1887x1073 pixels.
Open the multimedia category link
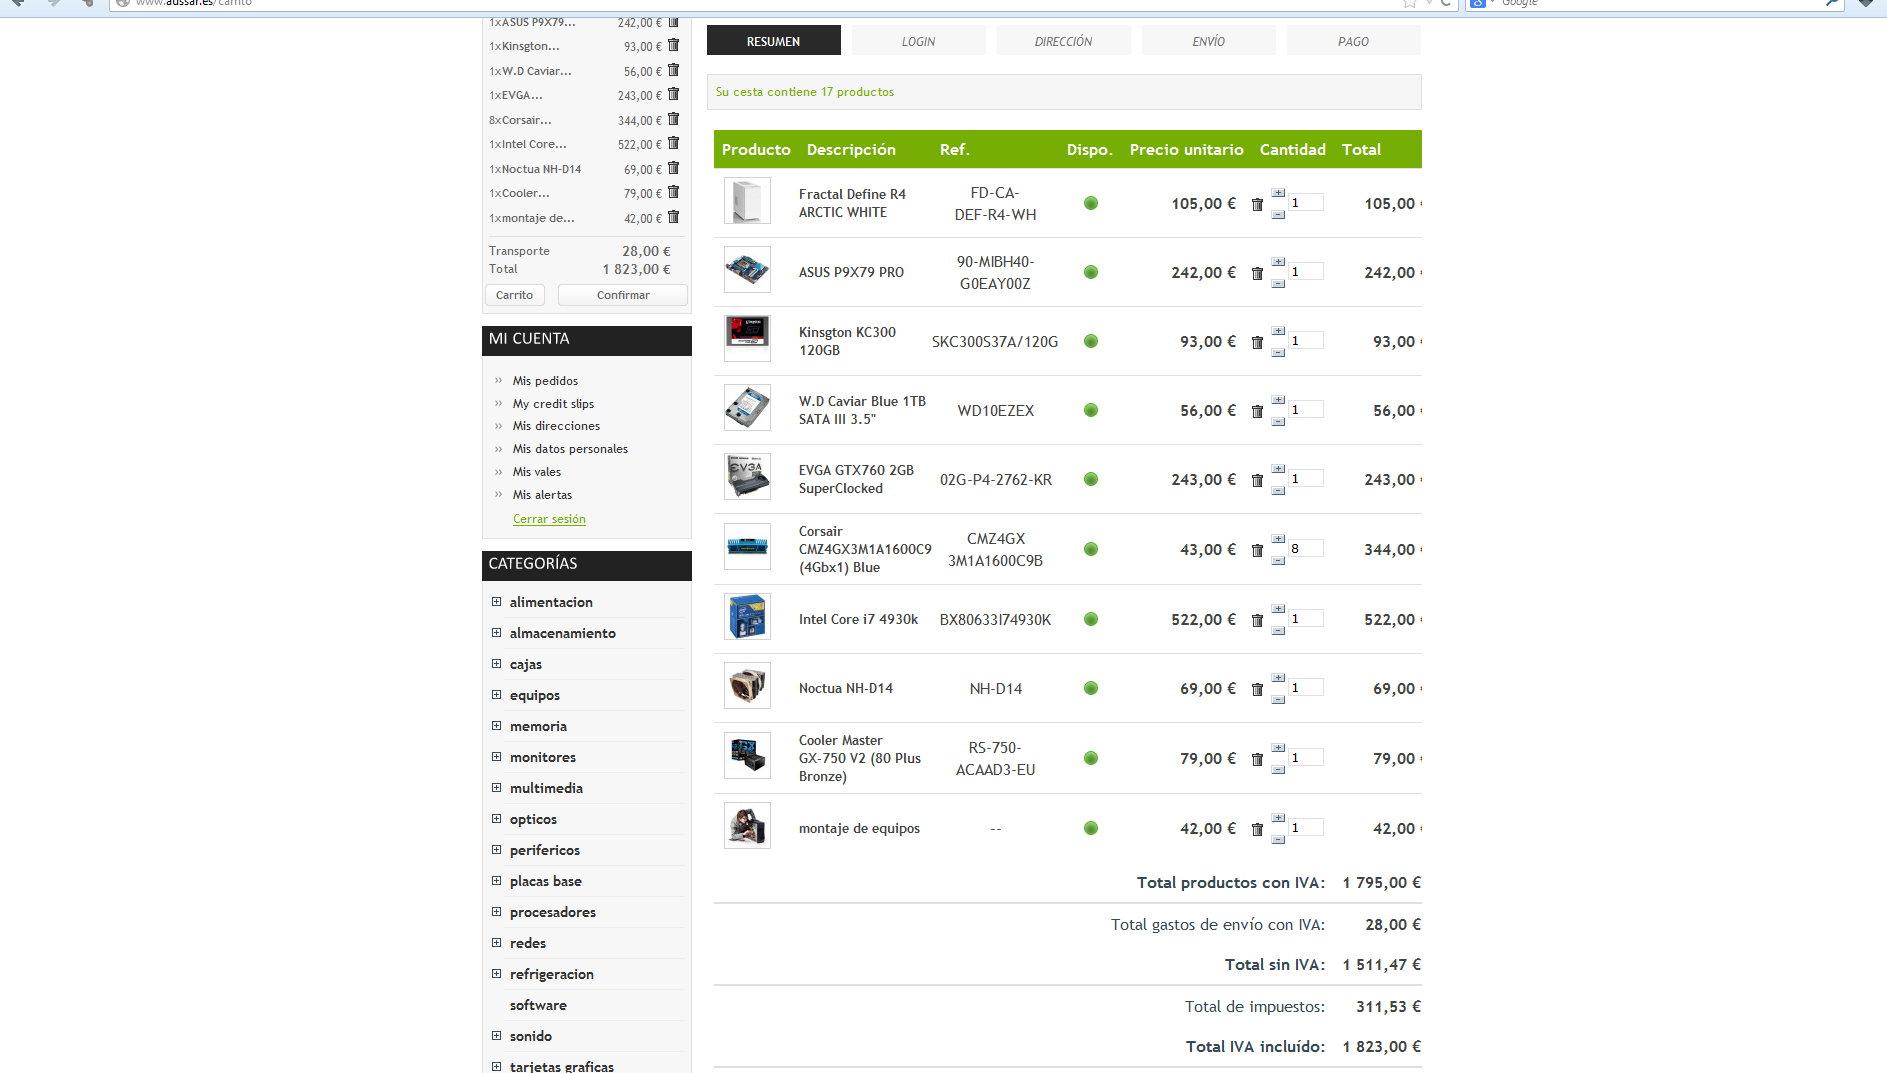coord(546,788)
